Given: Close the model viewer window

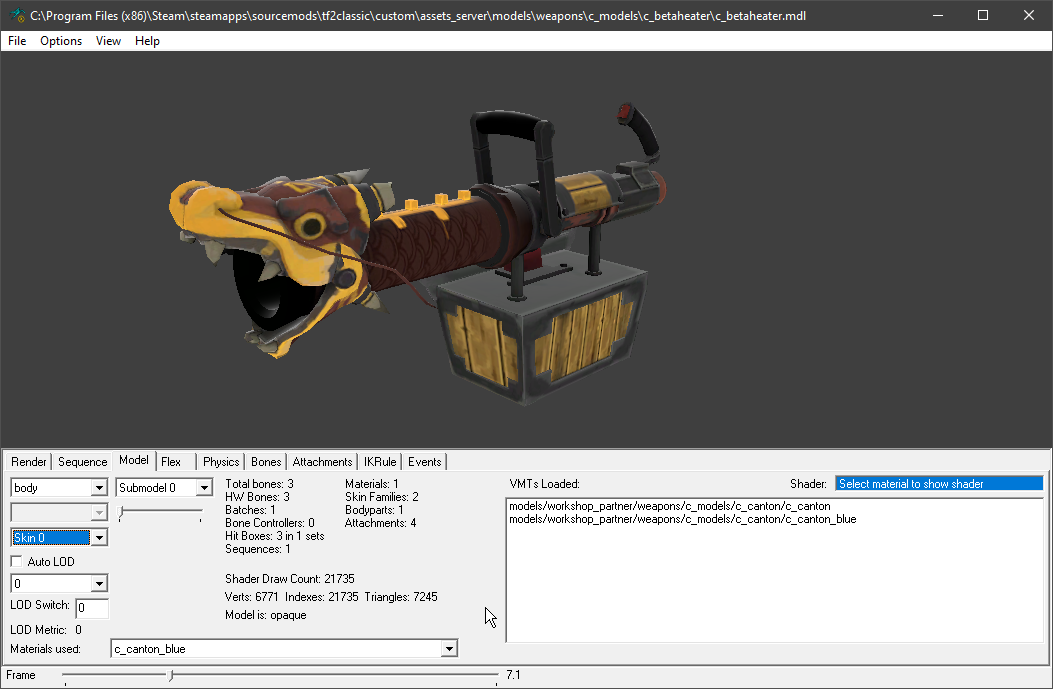Looking at the screenshot, I should point(1029,15).
